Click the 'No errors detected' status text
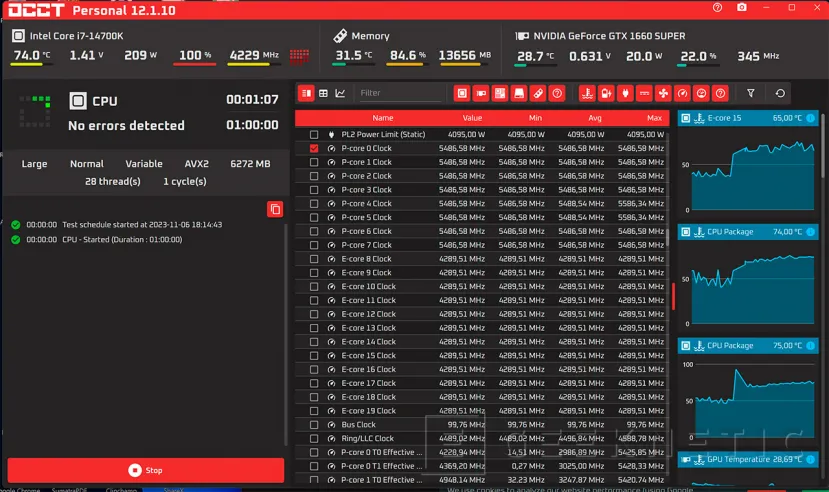Screen dimensions: 829x492 pos(126,126)
